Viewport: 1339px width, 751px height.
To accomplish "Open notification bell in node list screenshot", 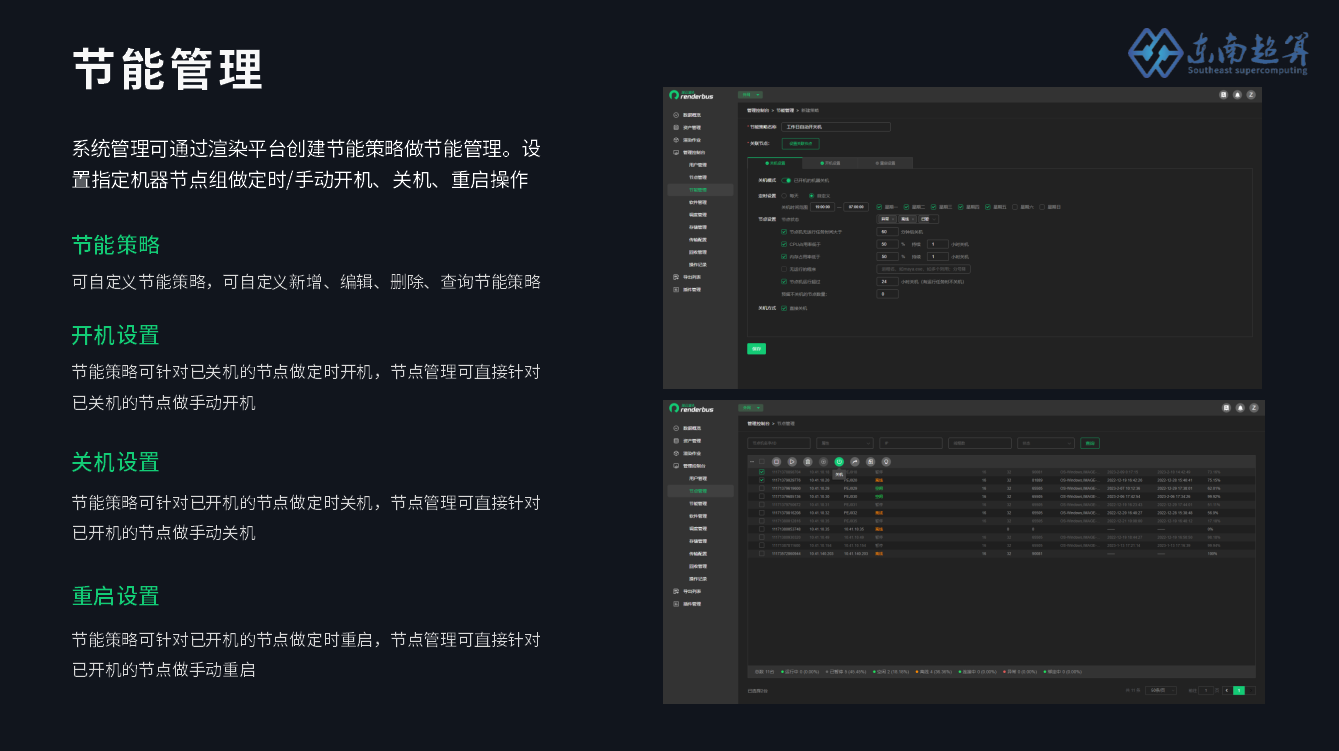I will point(1240,408).
